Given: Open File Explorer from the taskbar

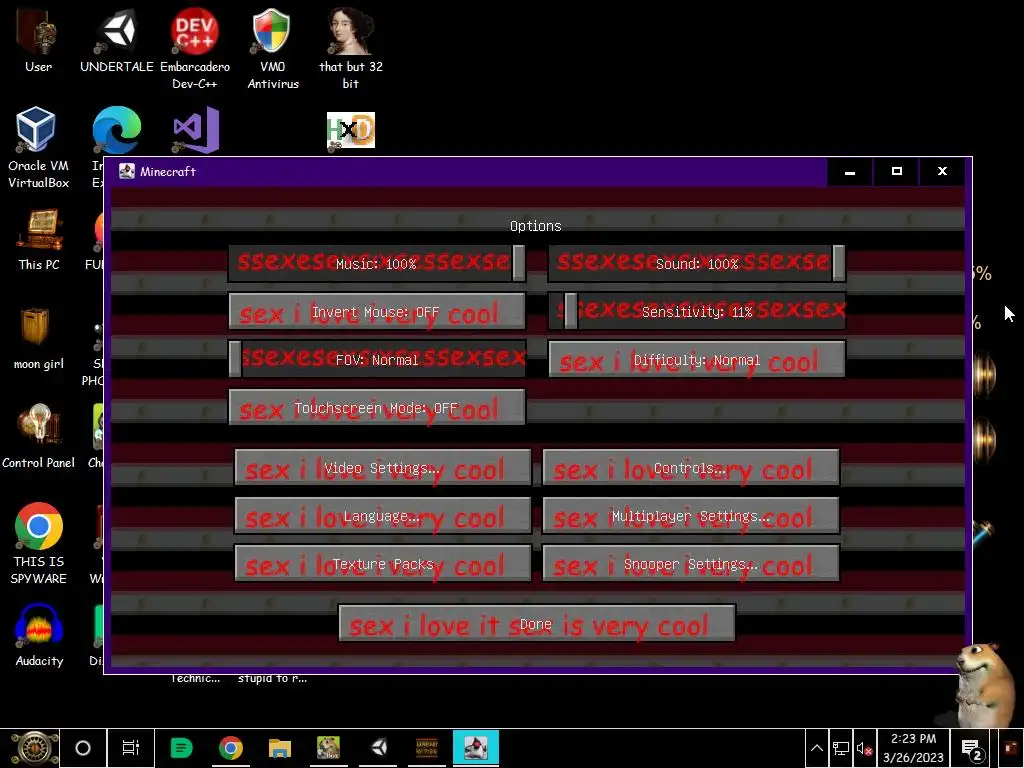Looking at the screenshot, I should (280, 748).
